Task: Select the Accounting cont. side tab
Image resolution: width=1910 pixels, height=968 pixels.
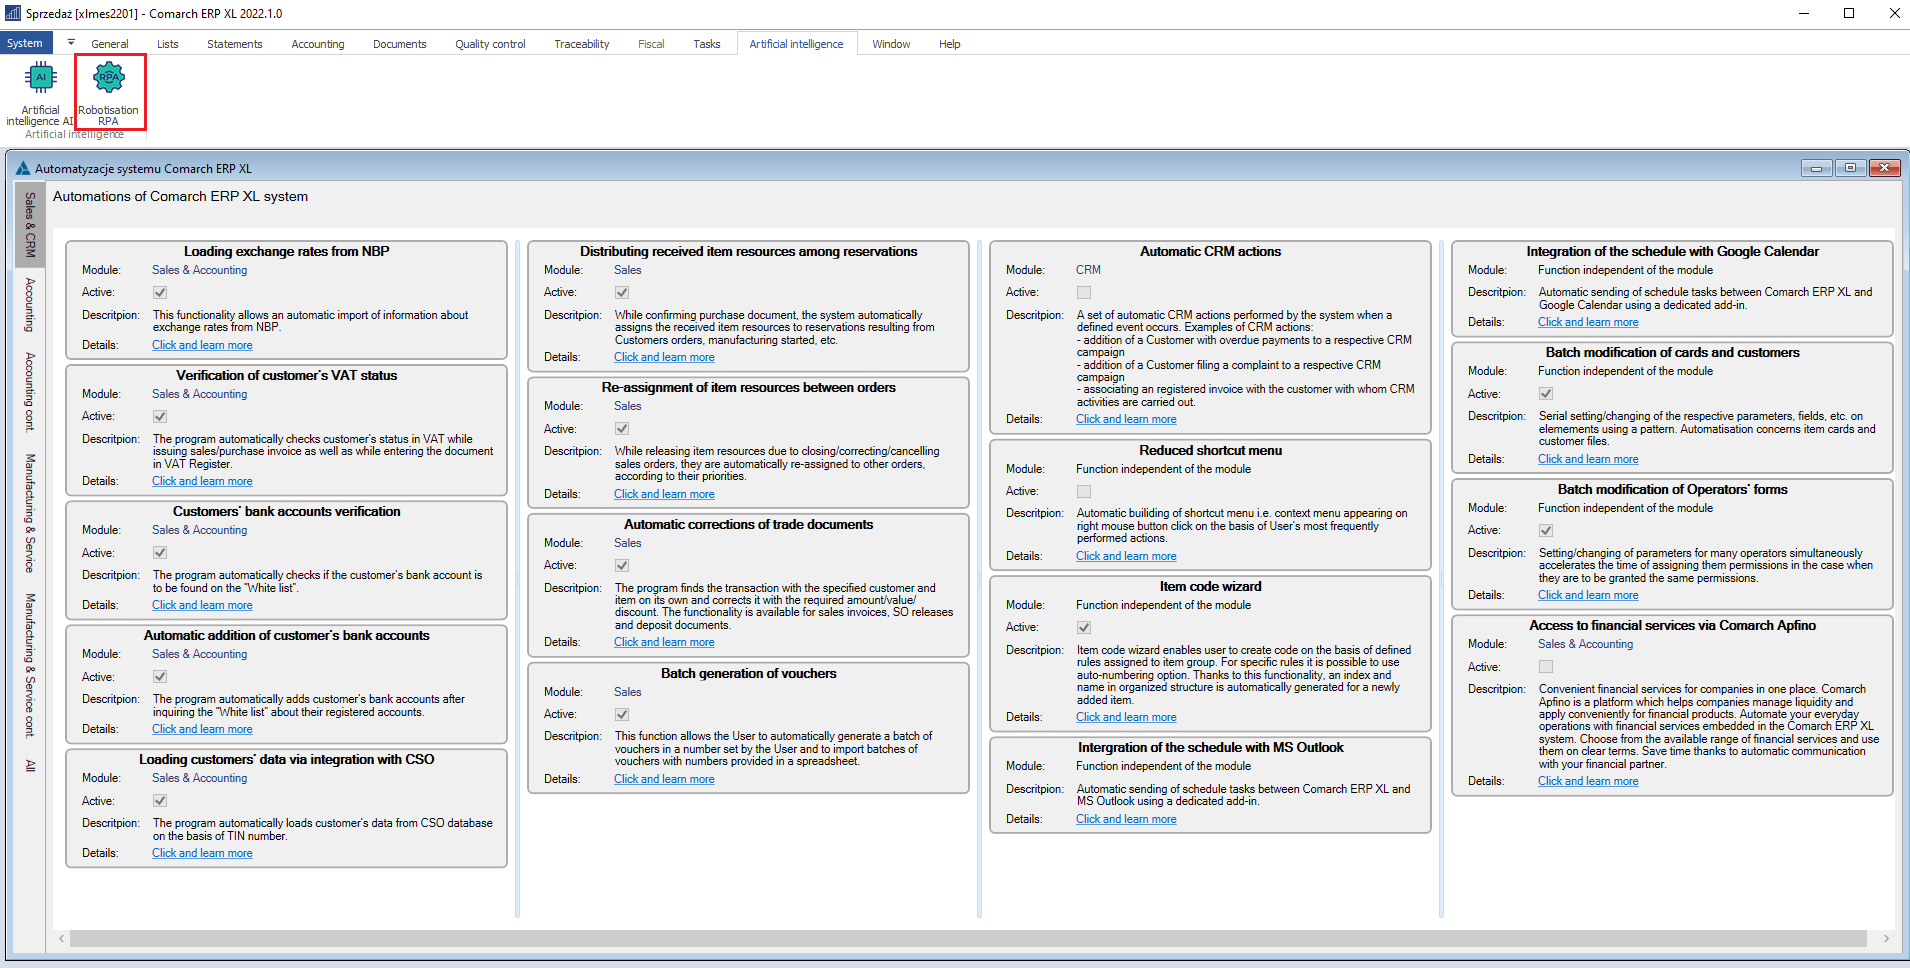Action: coord(30,391)
